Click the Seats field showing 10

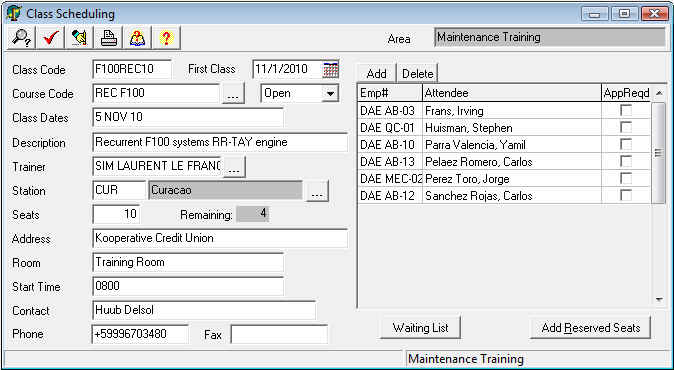click(116, 214)
